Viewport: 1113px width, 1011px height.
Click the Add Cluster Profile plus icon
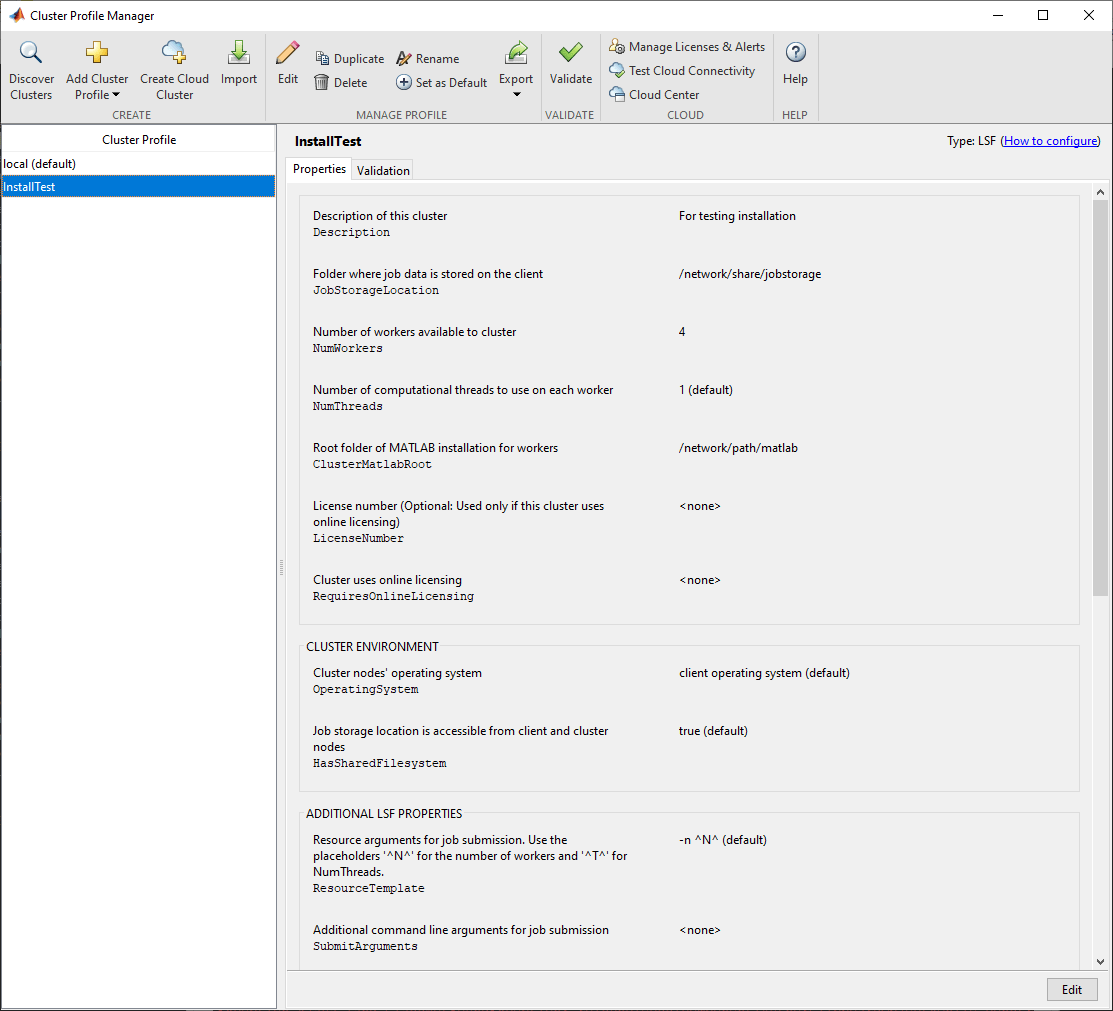(97, 53)
